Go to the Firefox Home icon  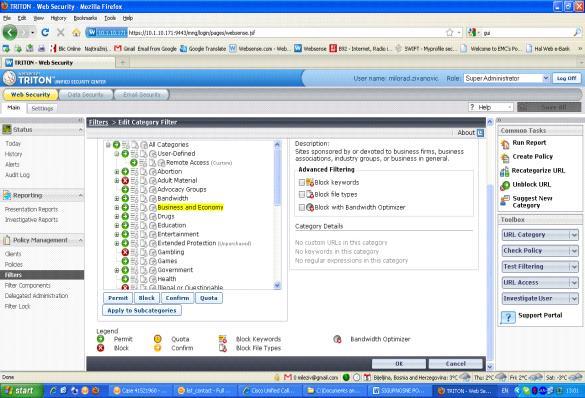76,33
